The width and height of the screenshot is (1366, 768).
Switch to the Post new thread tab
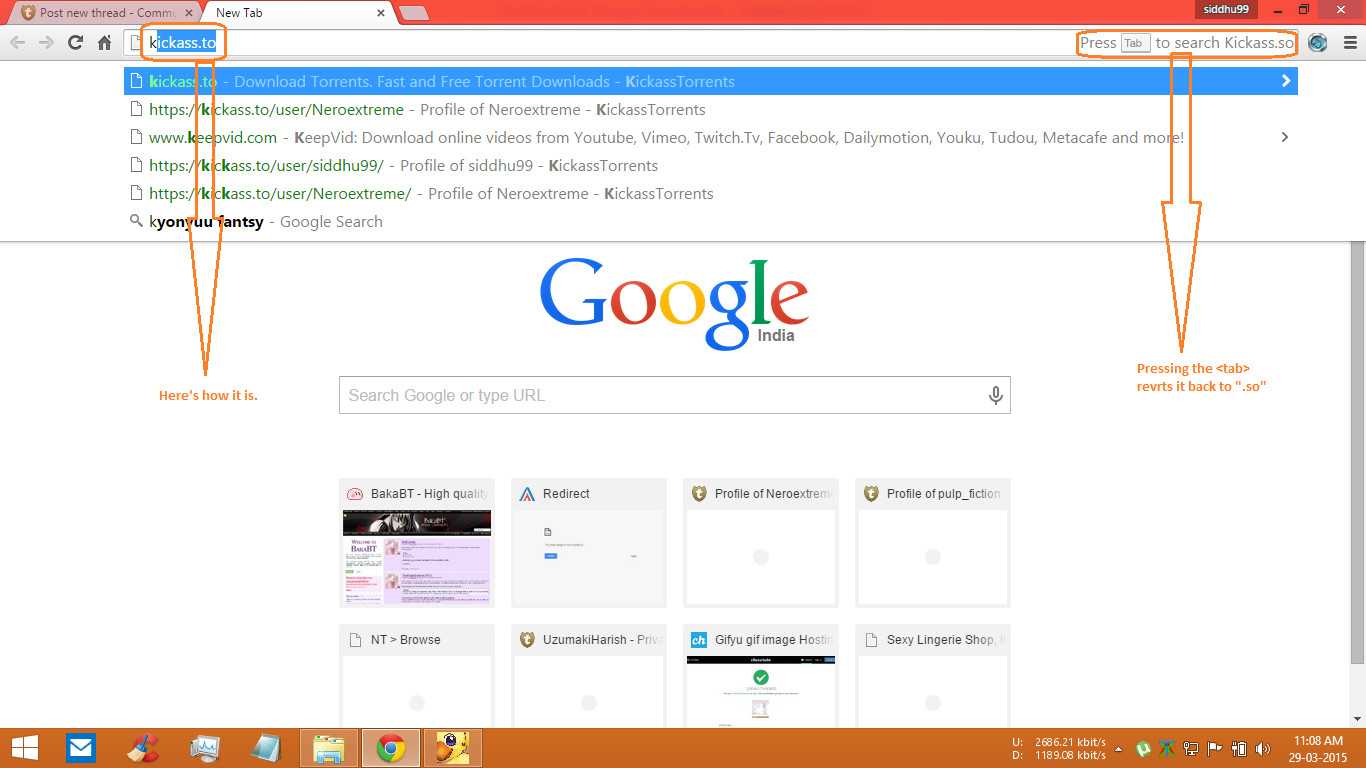[x=100, y=13]
